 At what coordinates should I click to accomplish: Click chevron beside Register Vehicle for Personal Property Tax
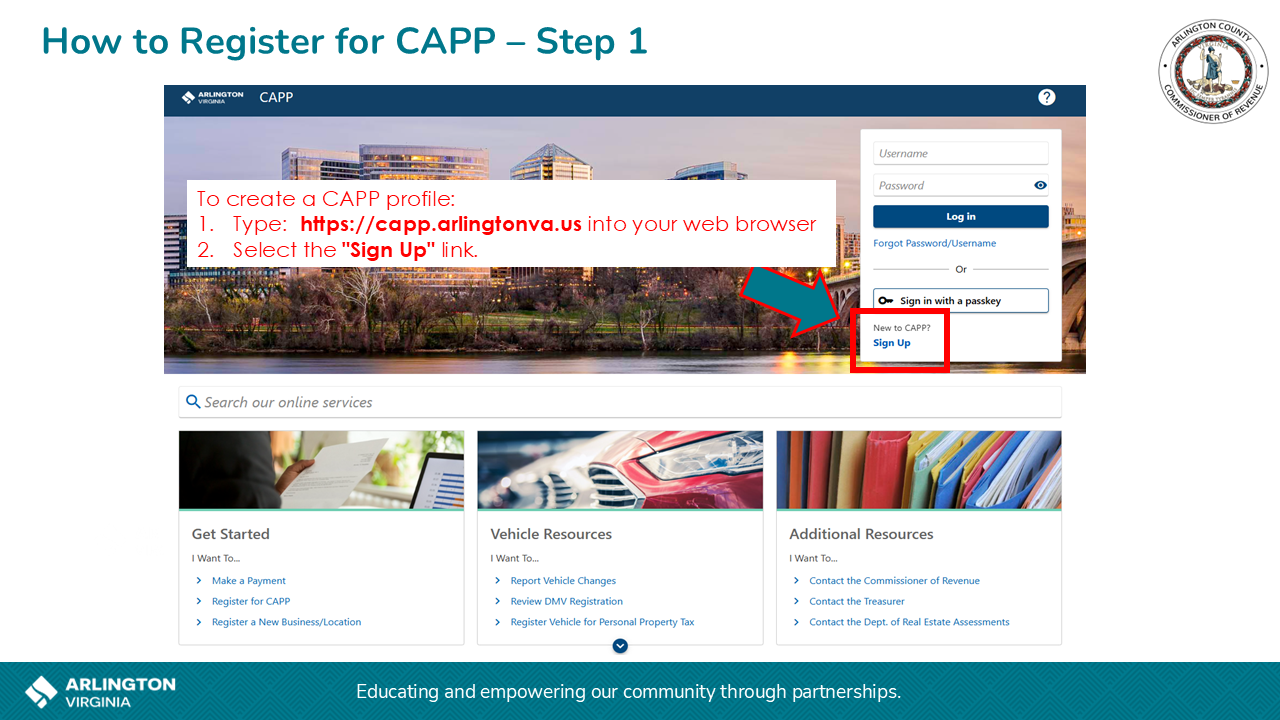pos(498,622)
